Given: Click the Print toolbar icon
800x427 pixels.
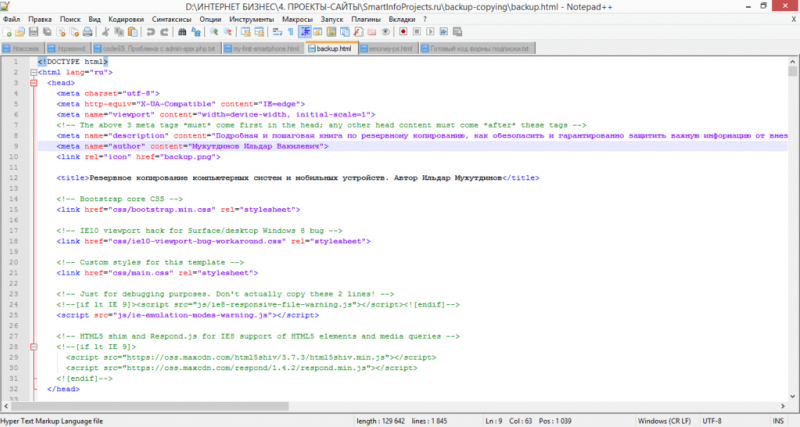Looking at the screenshot, I should tap(87, 32).
